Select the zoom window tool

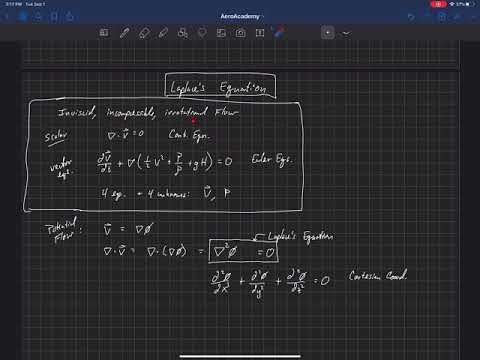click(x=104, y=33)
